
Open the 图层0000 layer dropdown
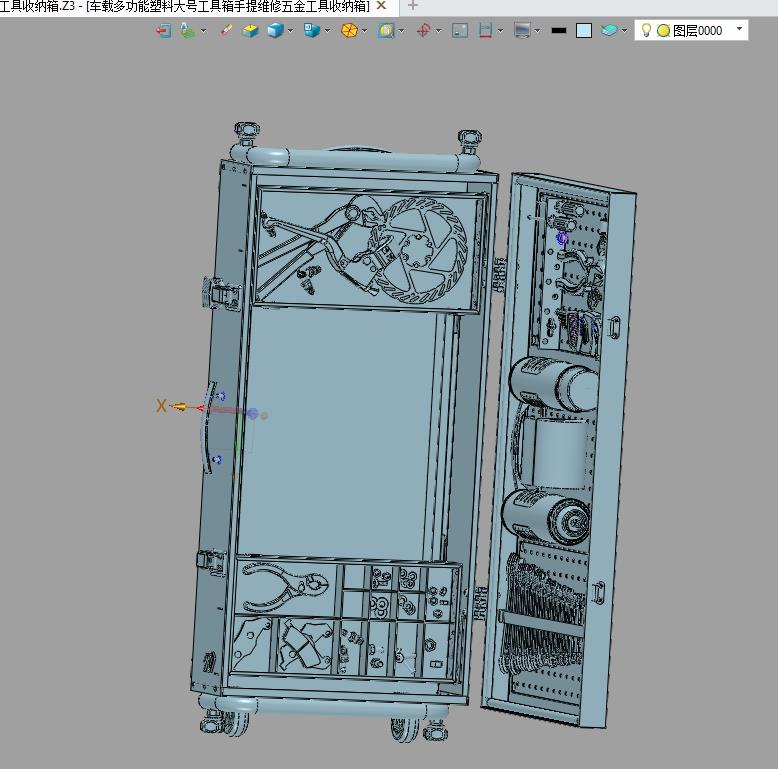coord(739,29)
